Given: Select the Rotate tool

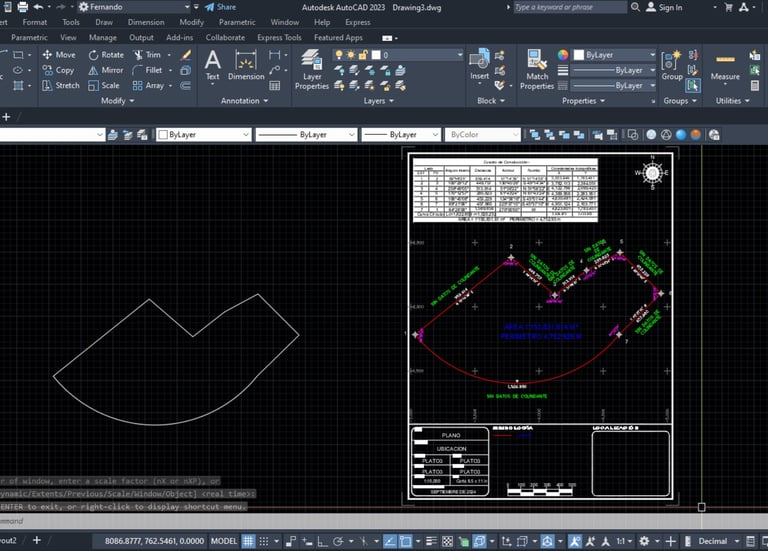Looking at the screenshot, I should [106, 55].
